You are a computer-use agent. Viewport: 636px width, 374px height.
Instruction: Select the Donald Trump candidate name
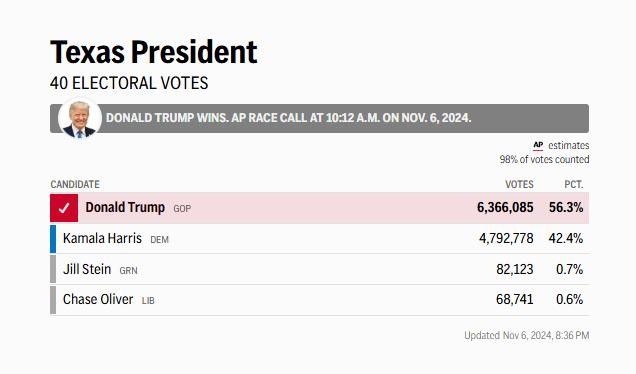[125, 208]
